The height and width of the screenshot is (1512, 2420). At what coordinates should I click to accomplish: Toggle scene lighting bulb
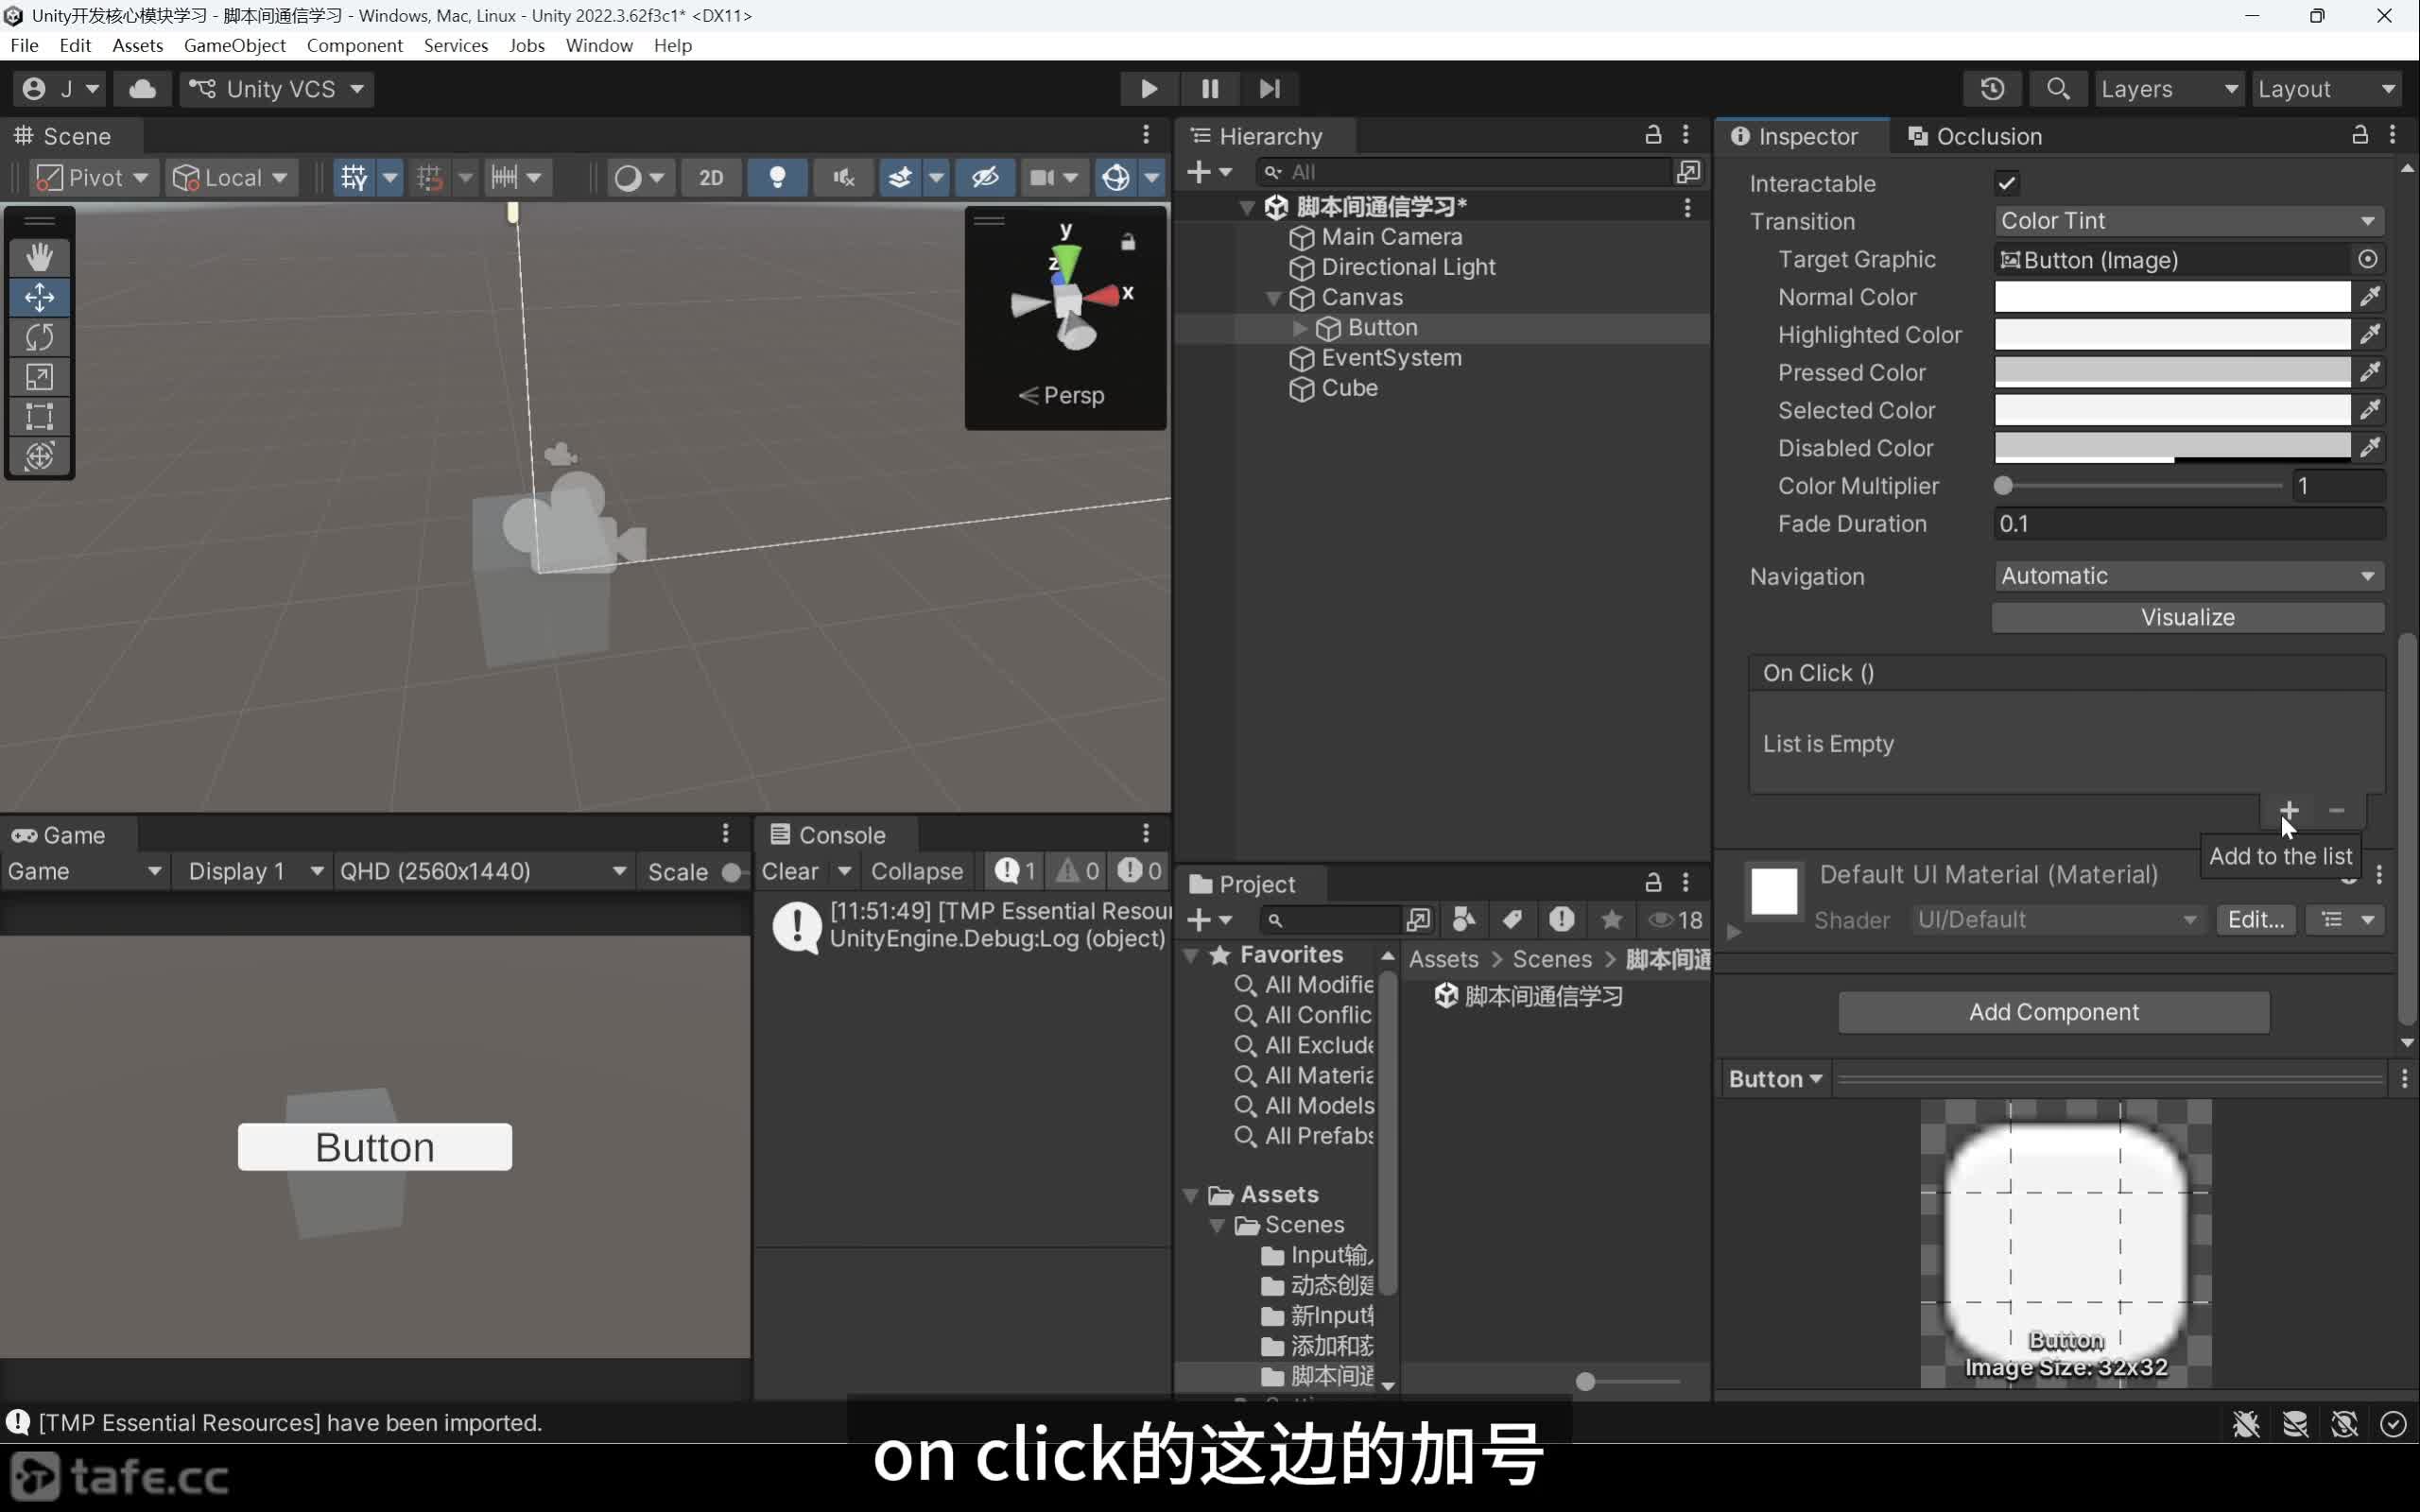777,178
